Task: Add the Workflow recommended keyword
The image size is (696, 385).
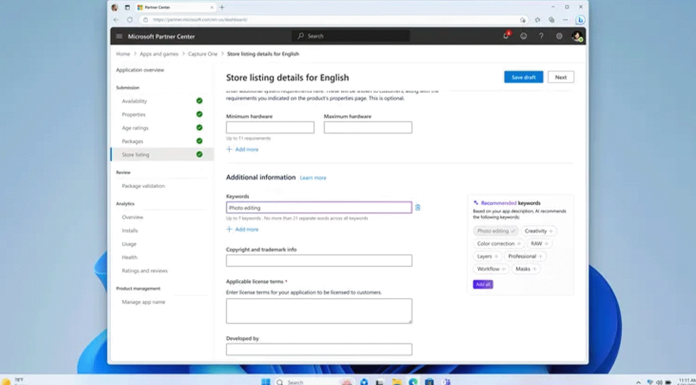Action: (x=491, y=269)
